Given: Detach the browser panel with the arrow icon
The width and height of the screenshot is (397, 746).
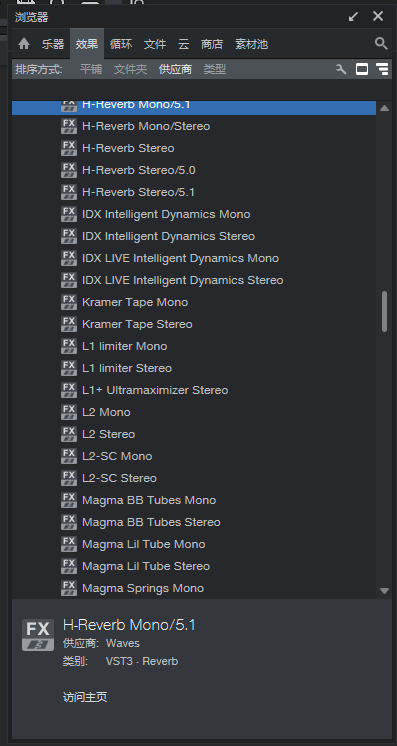Looking at the screenshot, I should tap(353, 17).
